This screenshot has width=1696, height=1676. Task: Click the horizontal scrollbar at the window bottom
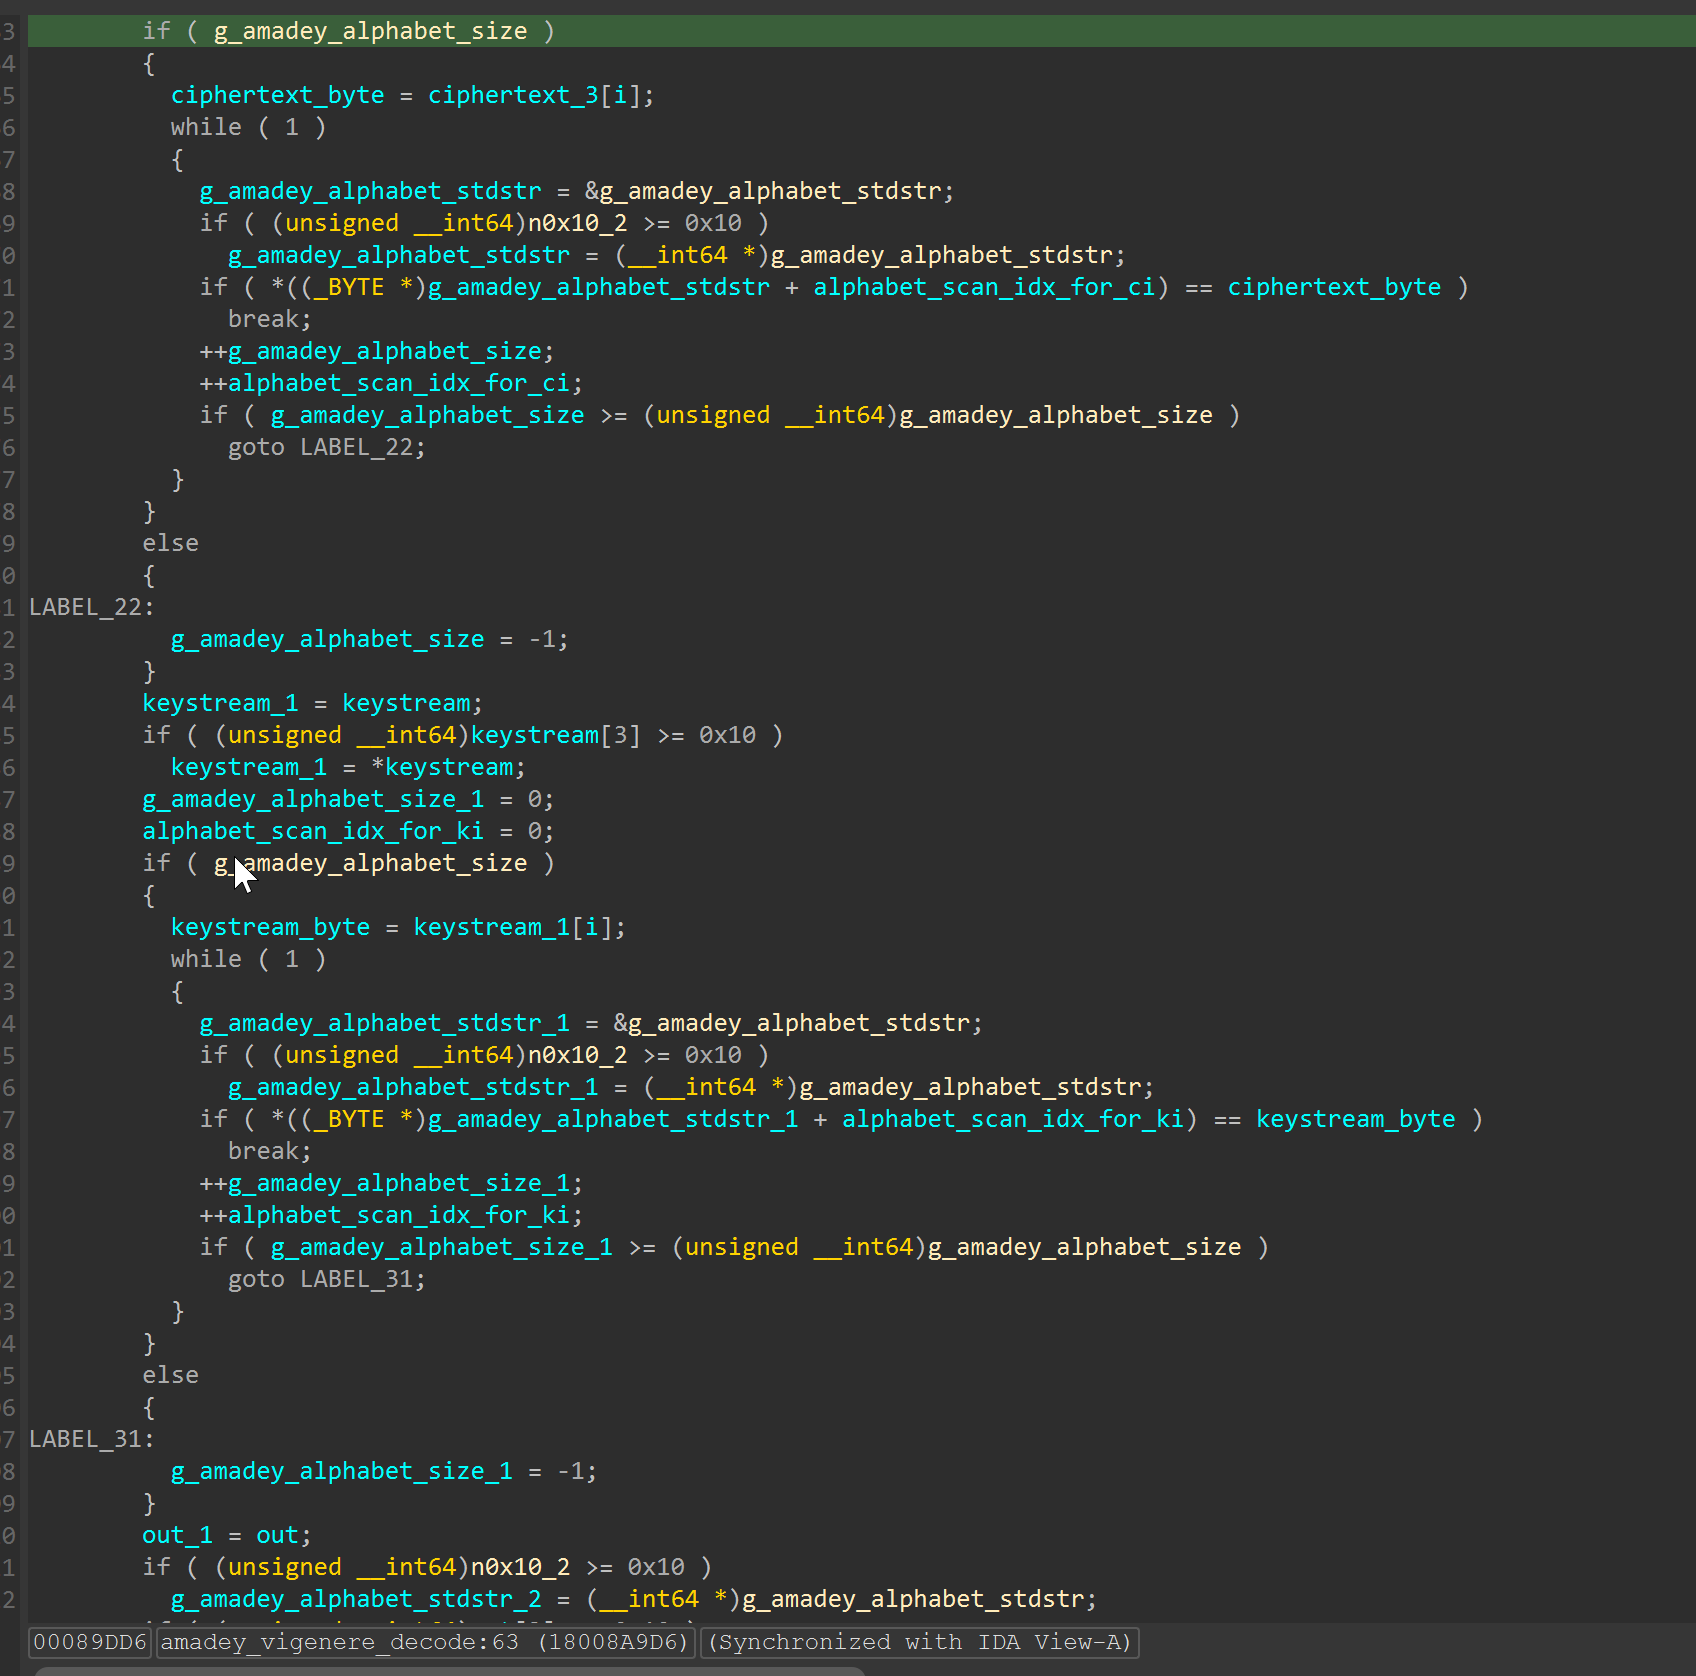[450, 1670]
